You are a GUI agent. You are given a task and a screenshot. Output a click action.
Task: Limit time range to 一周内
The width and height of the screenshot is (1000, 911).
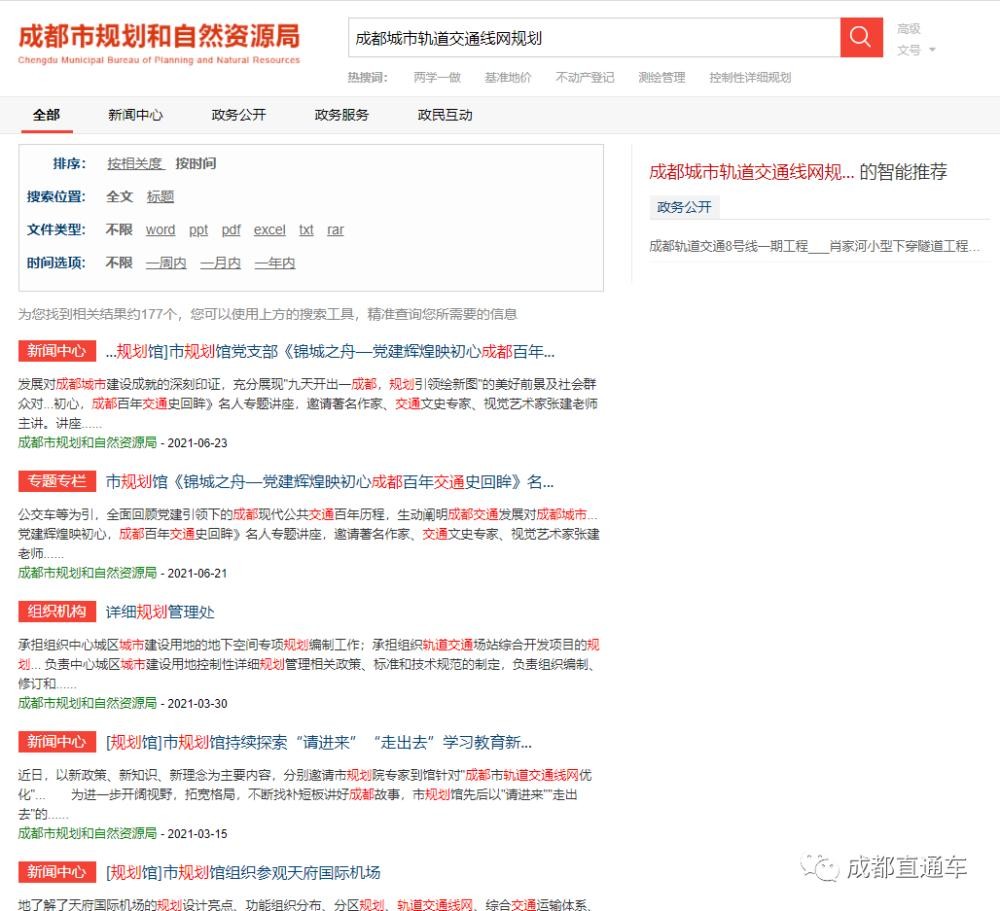click(x=166, y=263)
